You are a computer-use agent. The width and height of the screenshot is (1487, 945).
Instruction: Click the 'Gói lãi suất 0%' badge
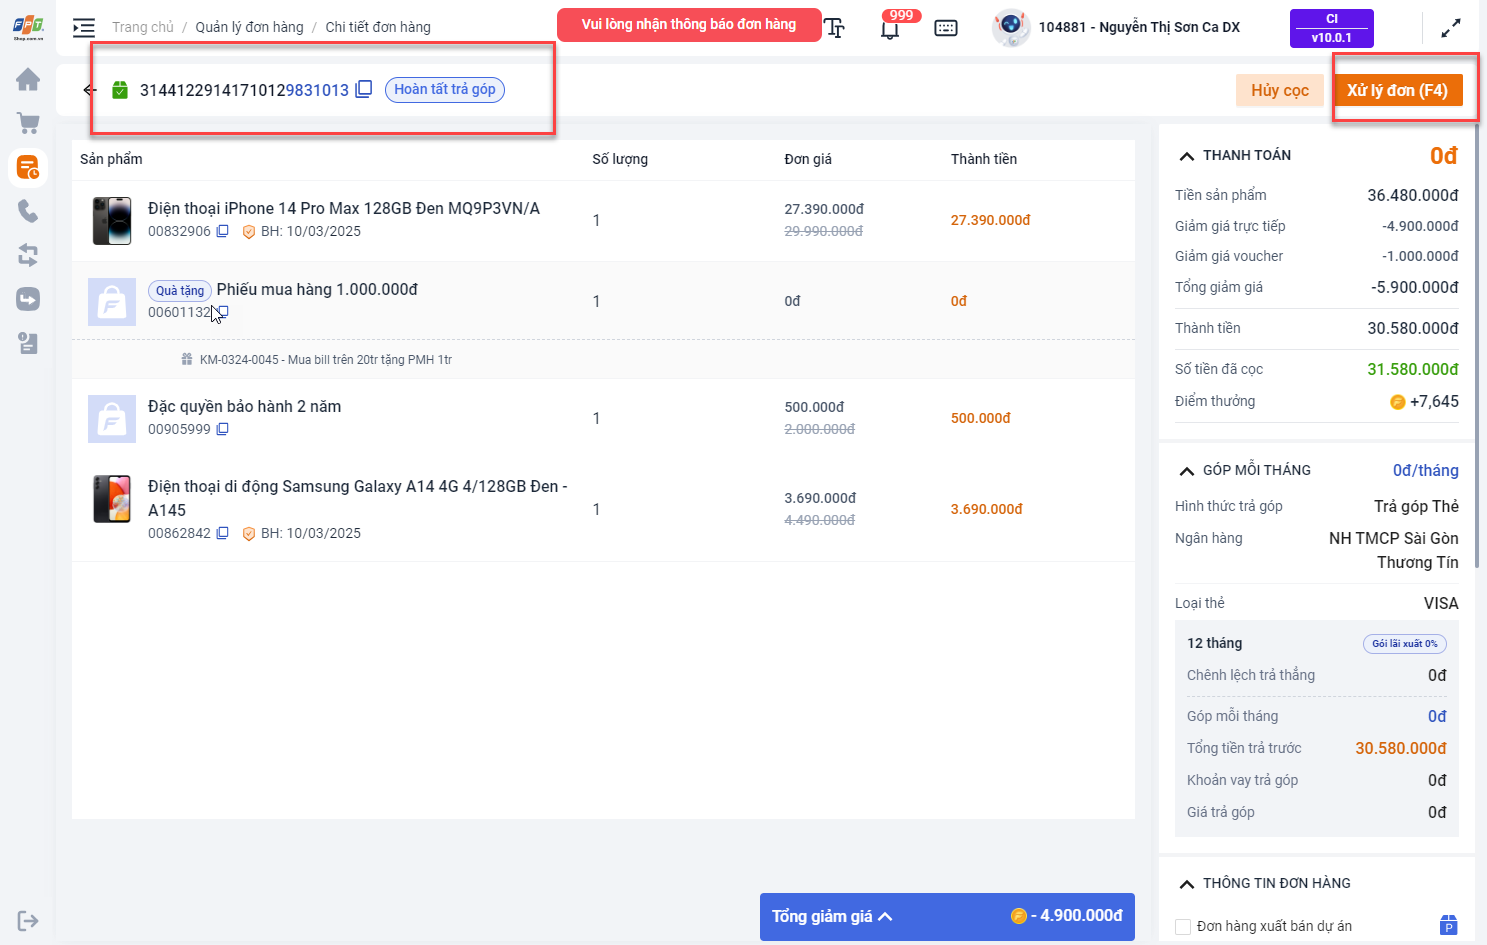tap(1405, 644)
